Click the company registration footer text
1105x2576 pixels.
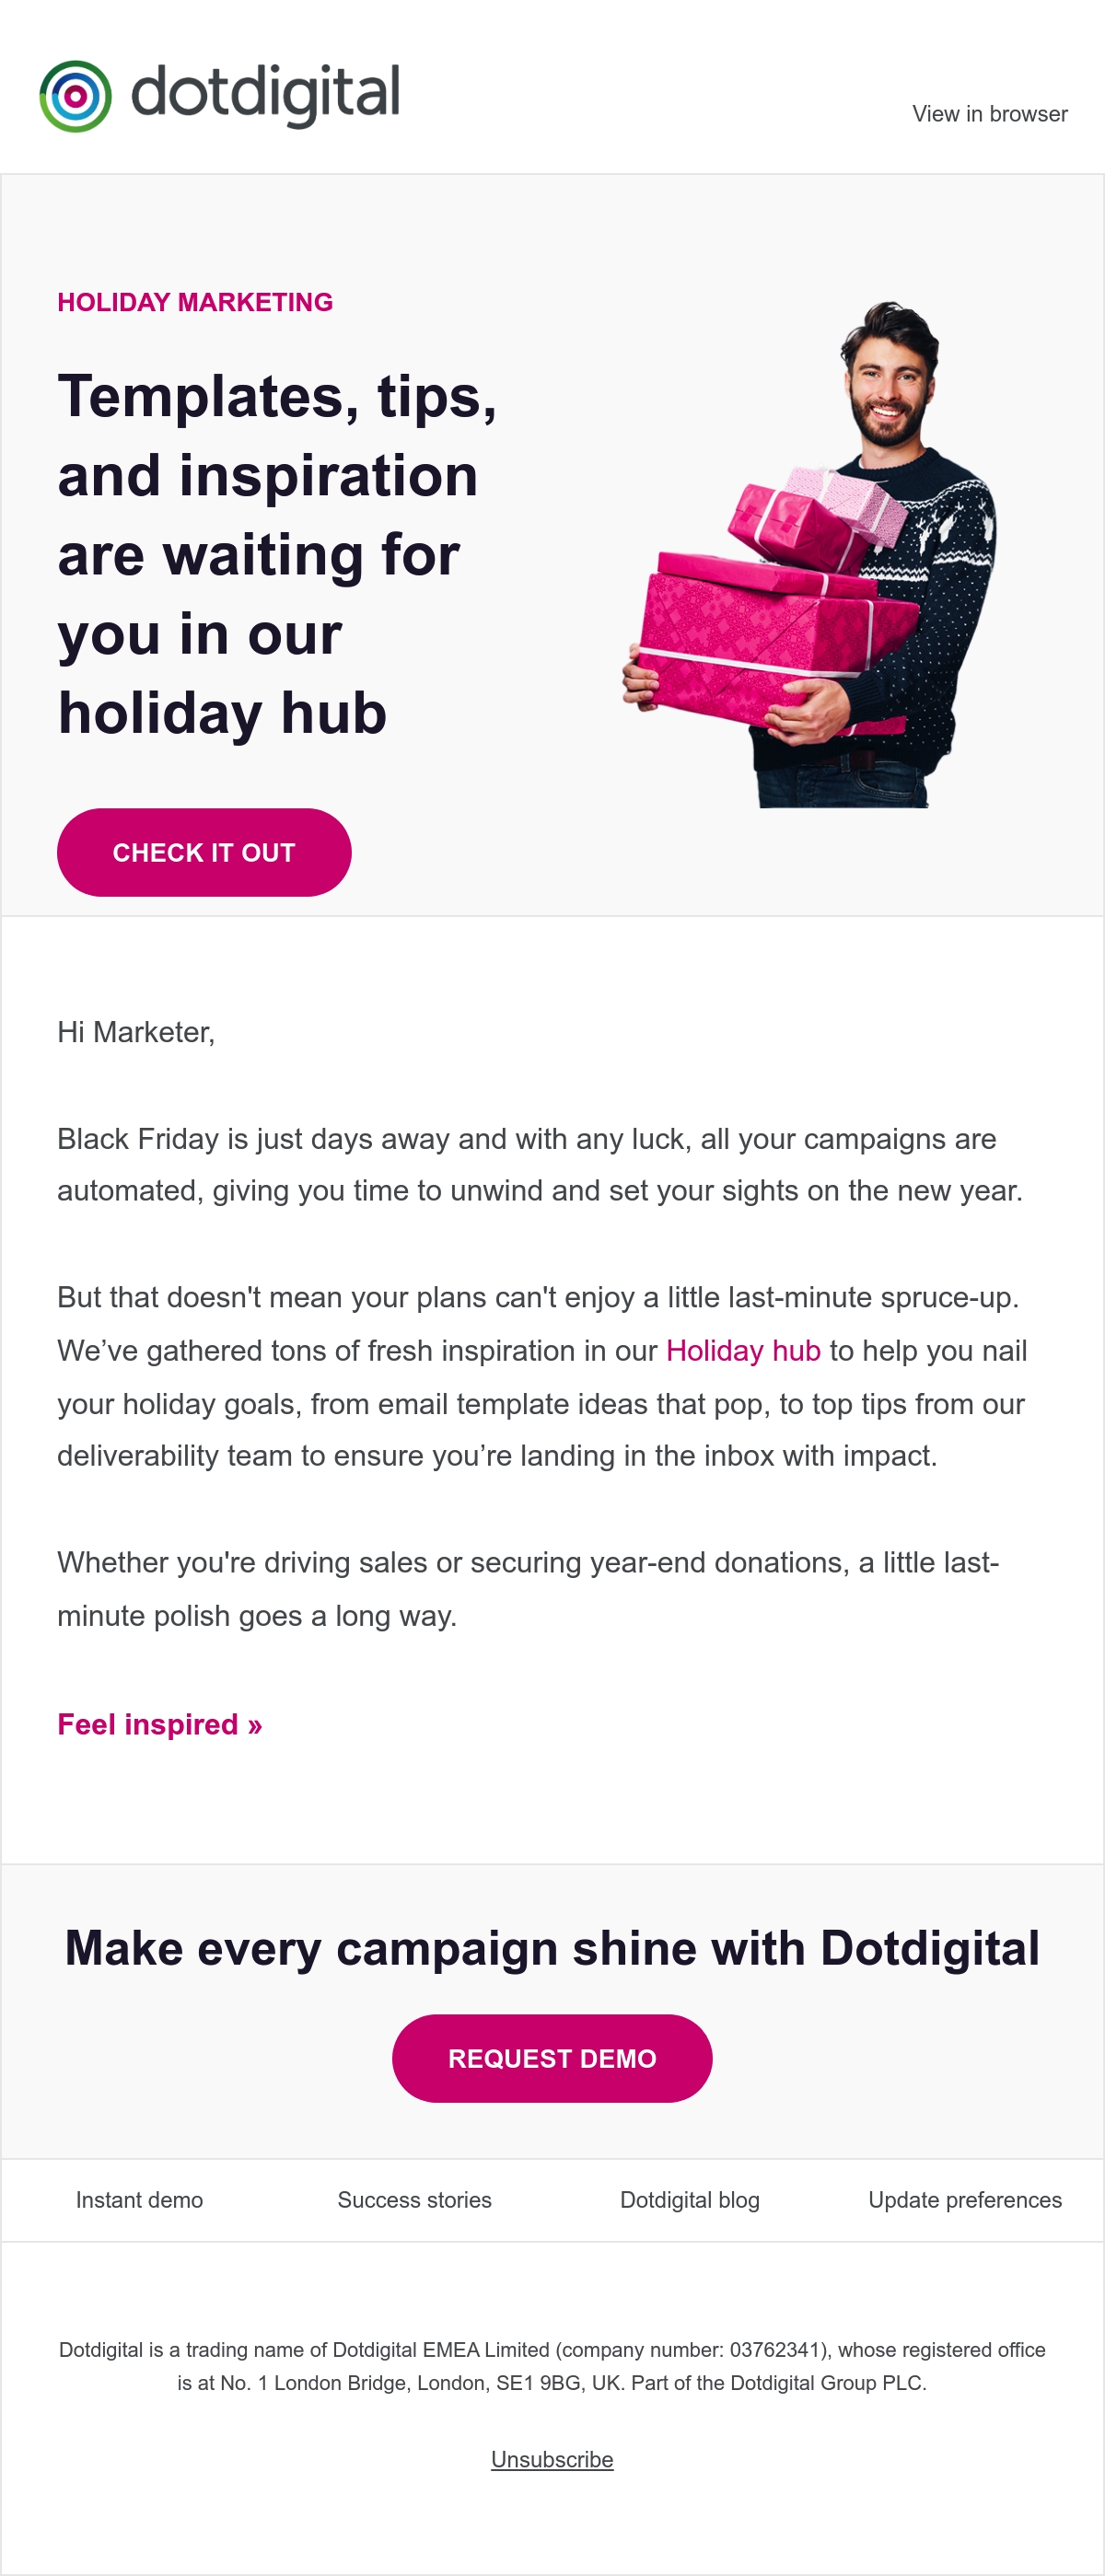tap(552, 2366)
